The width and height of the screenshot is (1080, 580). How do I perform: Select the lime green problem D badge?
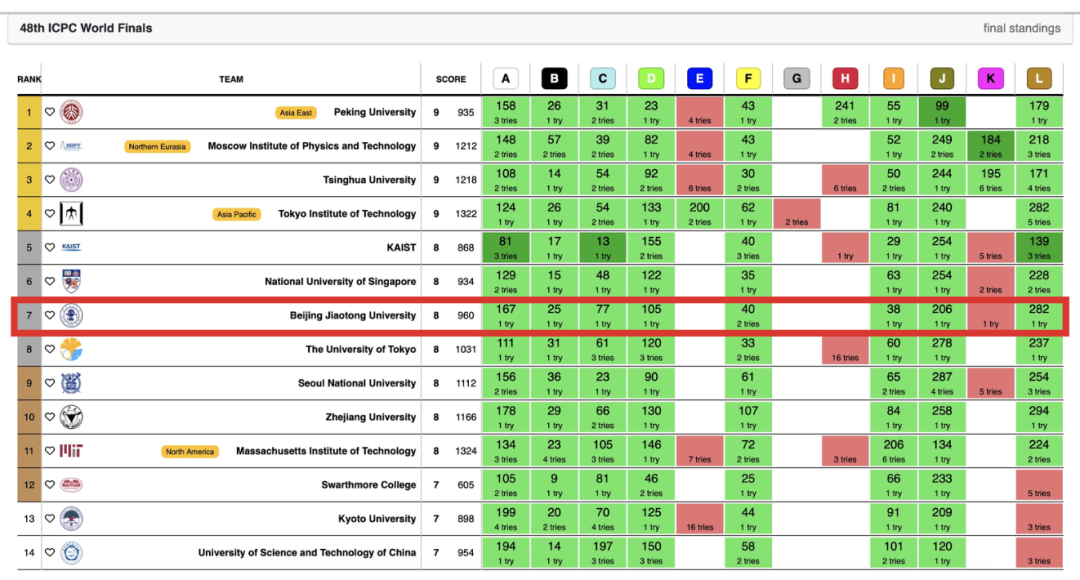pyautogui.click(x=652, y=79)
